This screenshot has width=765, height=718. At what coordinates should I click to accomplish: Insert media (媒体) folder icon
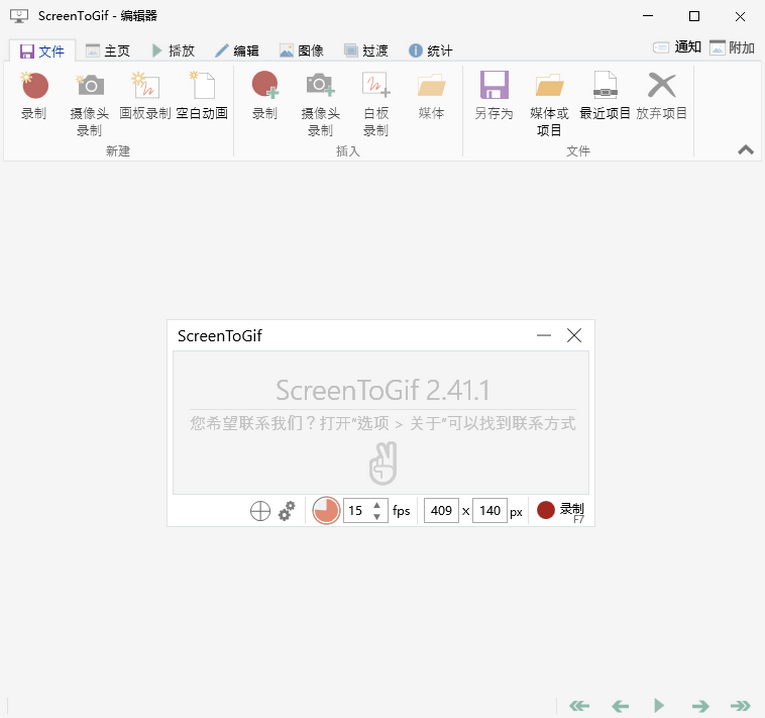tap(431, 97)
